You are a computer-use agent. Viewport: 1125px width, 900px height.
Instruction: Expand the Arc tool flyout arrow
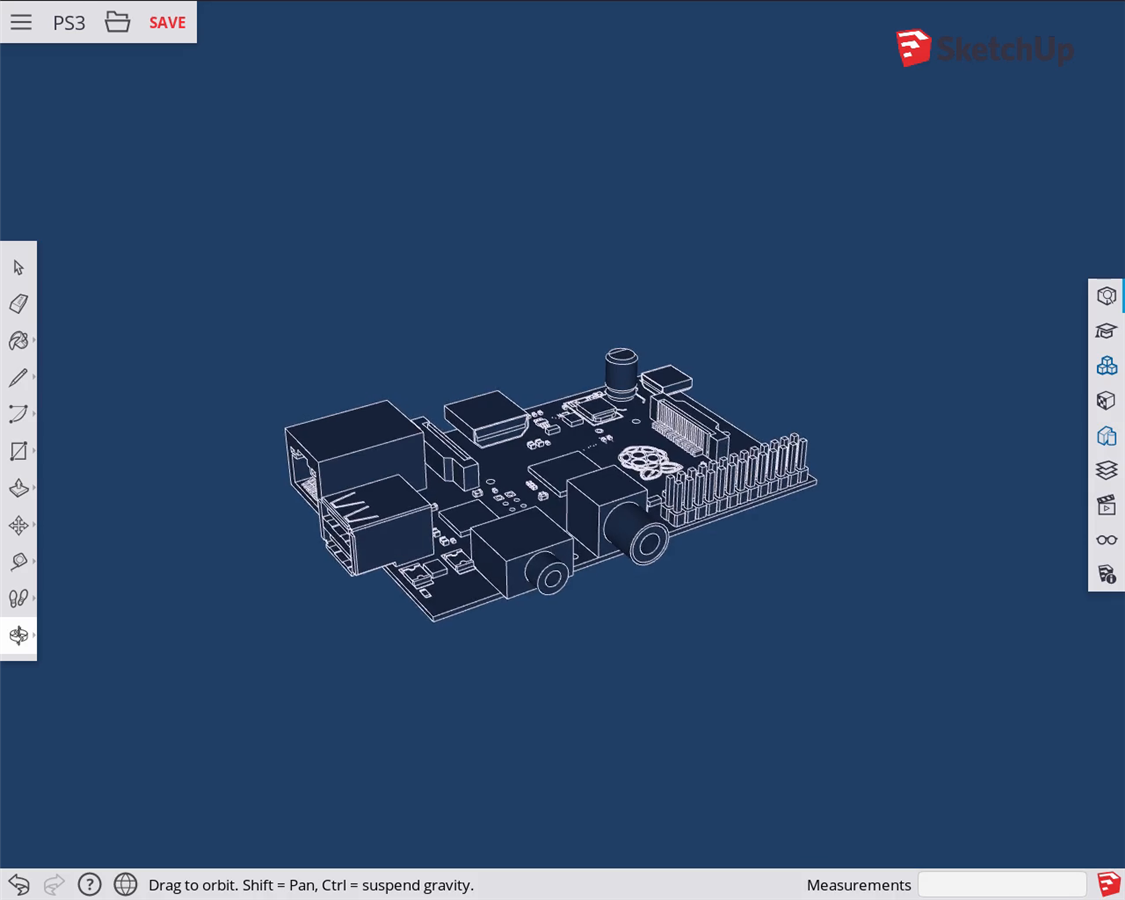(34, 413)
